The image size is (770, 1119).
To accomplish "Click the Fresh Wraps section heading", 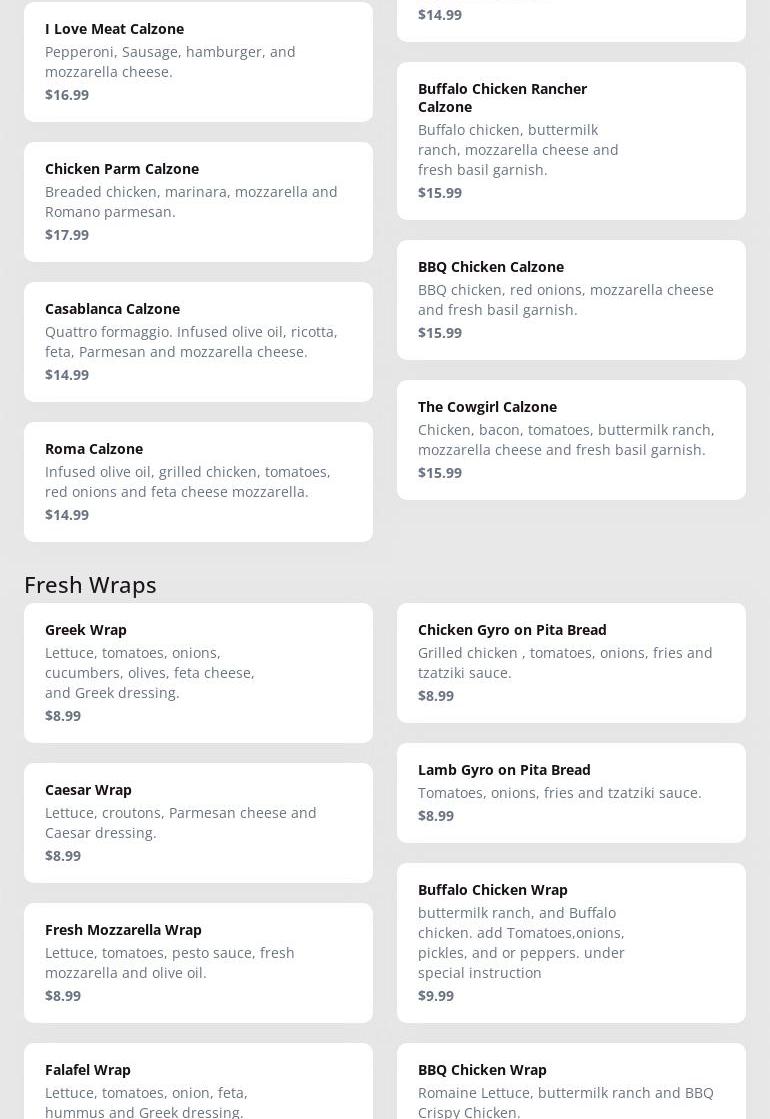I will point(90,584).
